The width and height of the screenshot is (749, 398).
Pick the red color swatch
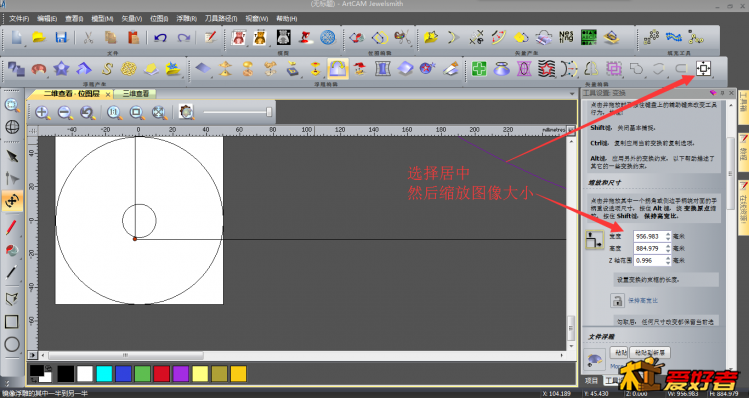pyautogui.click(x=161, y=374)
